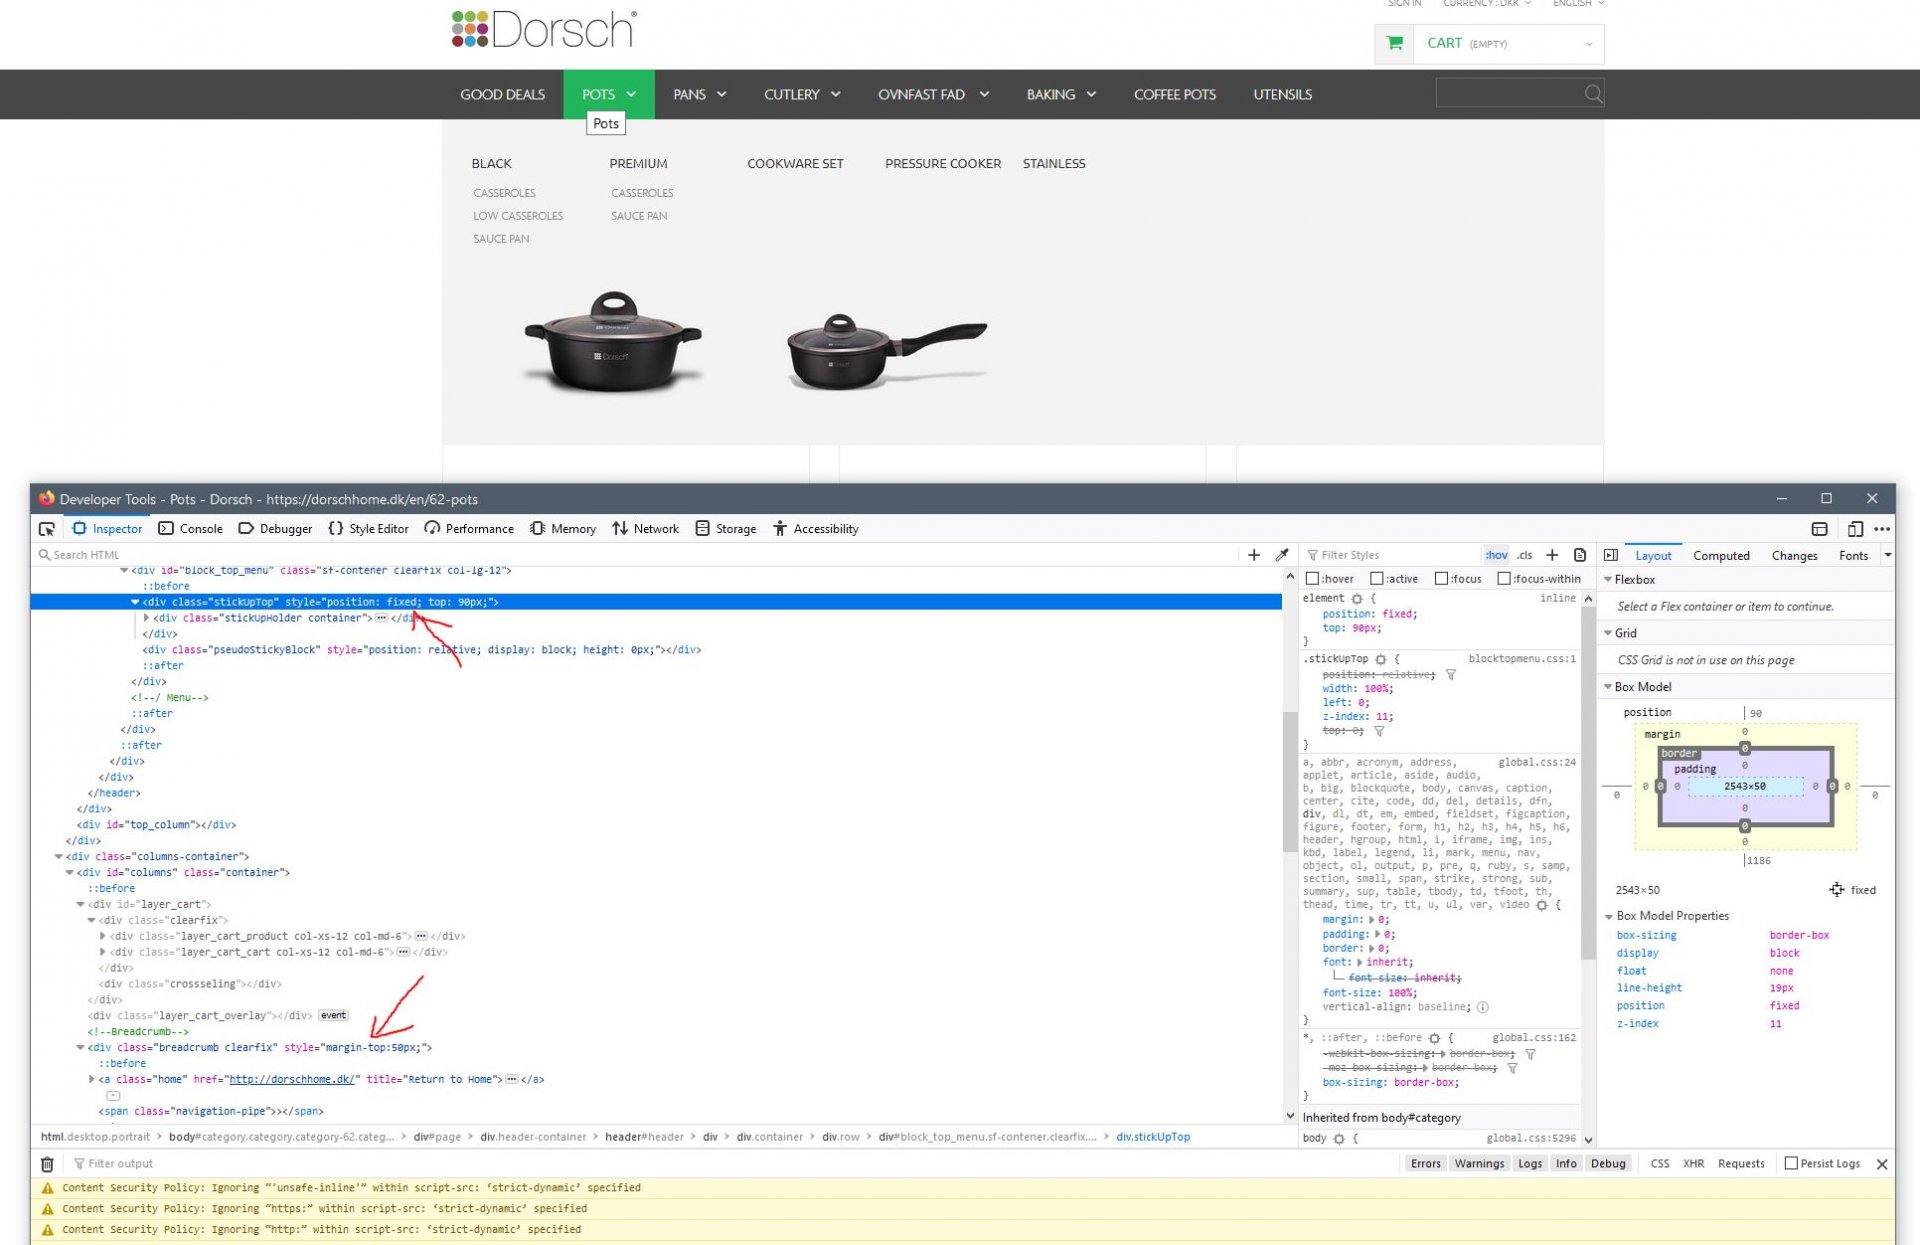1920x1245 pixels.
Task: Enable the :hover pseudo-class checkbox
Action: [1313, 579]
